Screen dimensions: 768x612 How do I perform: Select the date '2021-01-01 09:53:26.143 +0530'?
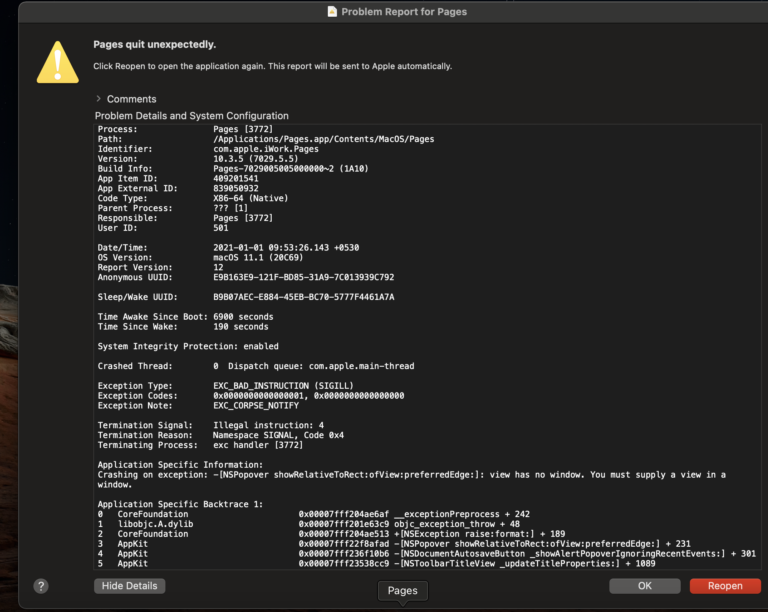coord(286,248)
